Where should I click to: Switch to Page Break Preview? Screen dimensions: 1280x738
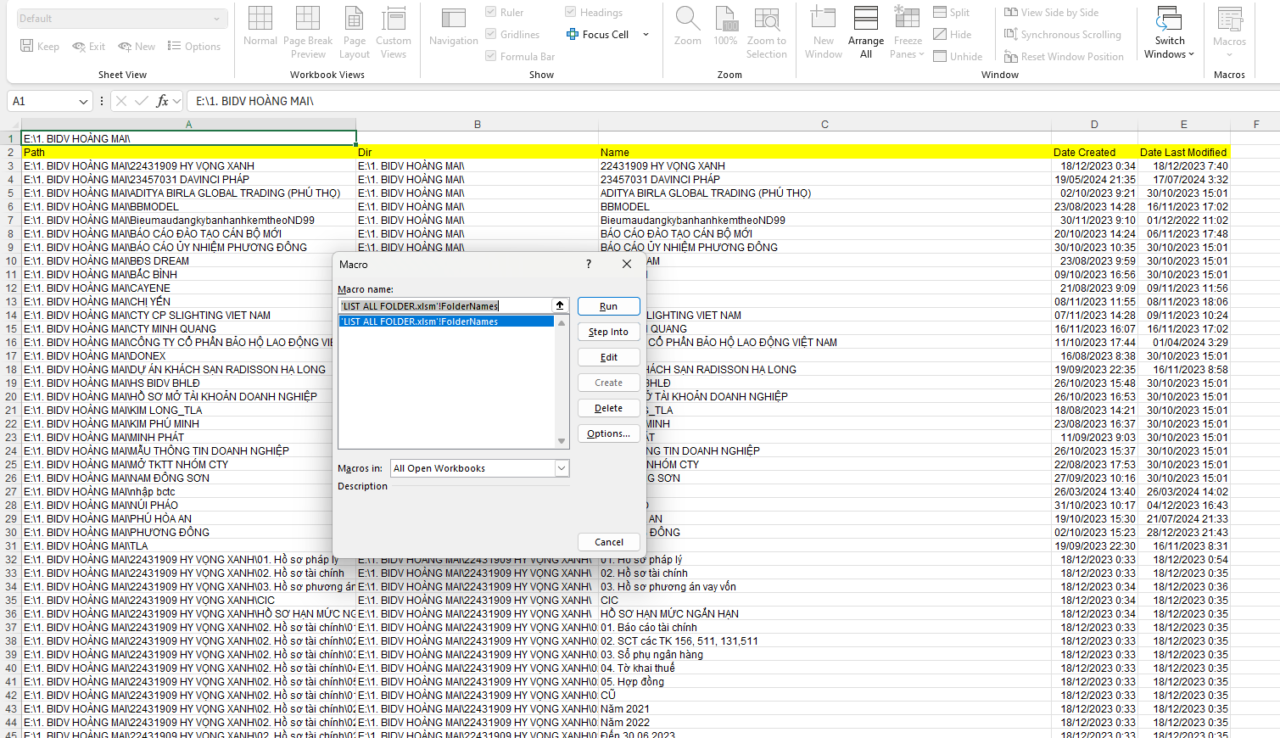click(x=307, y=32)
